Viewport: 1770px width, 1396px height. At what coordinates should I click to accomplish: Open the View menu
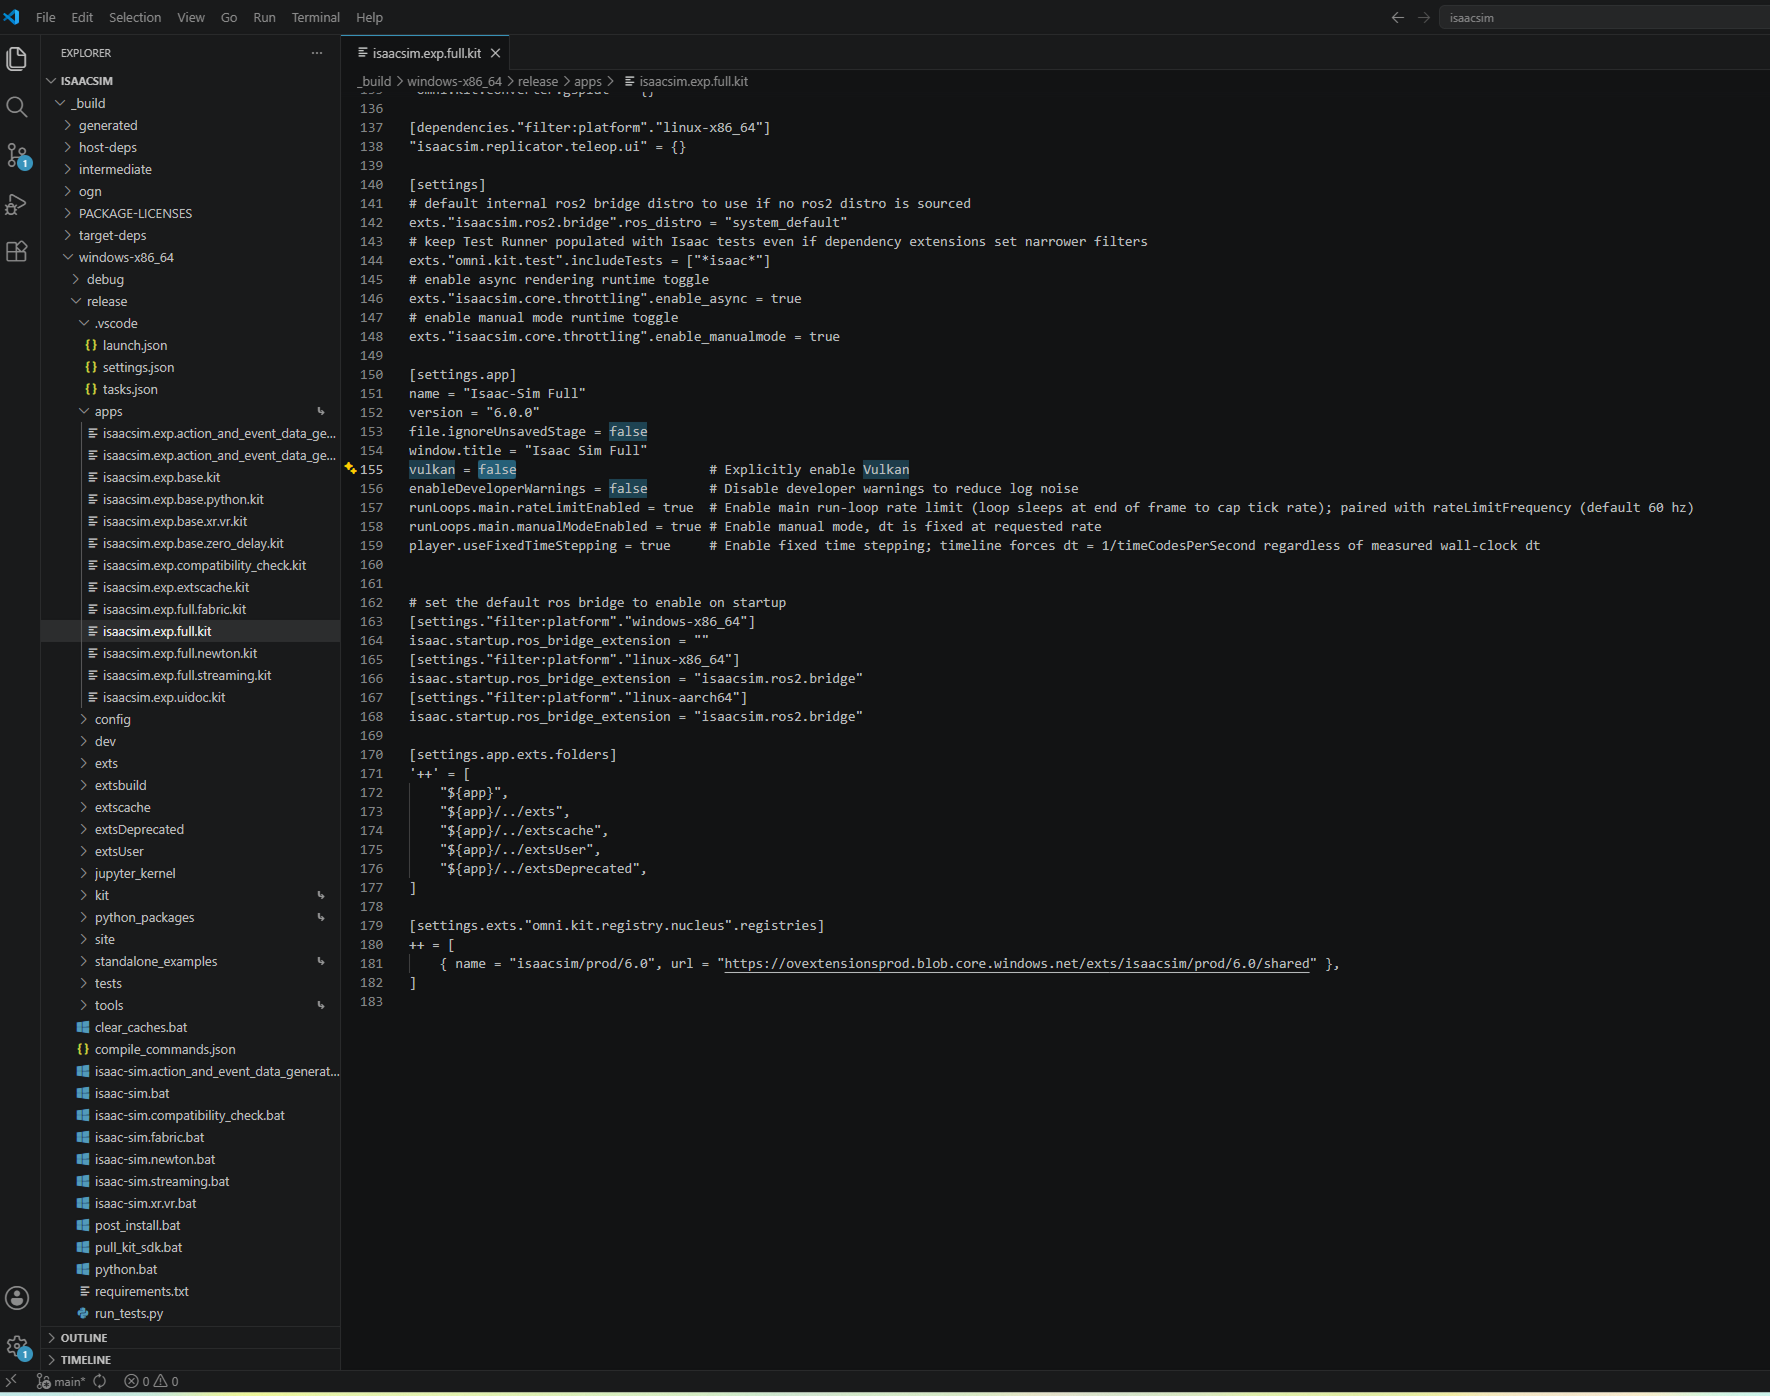191,17
